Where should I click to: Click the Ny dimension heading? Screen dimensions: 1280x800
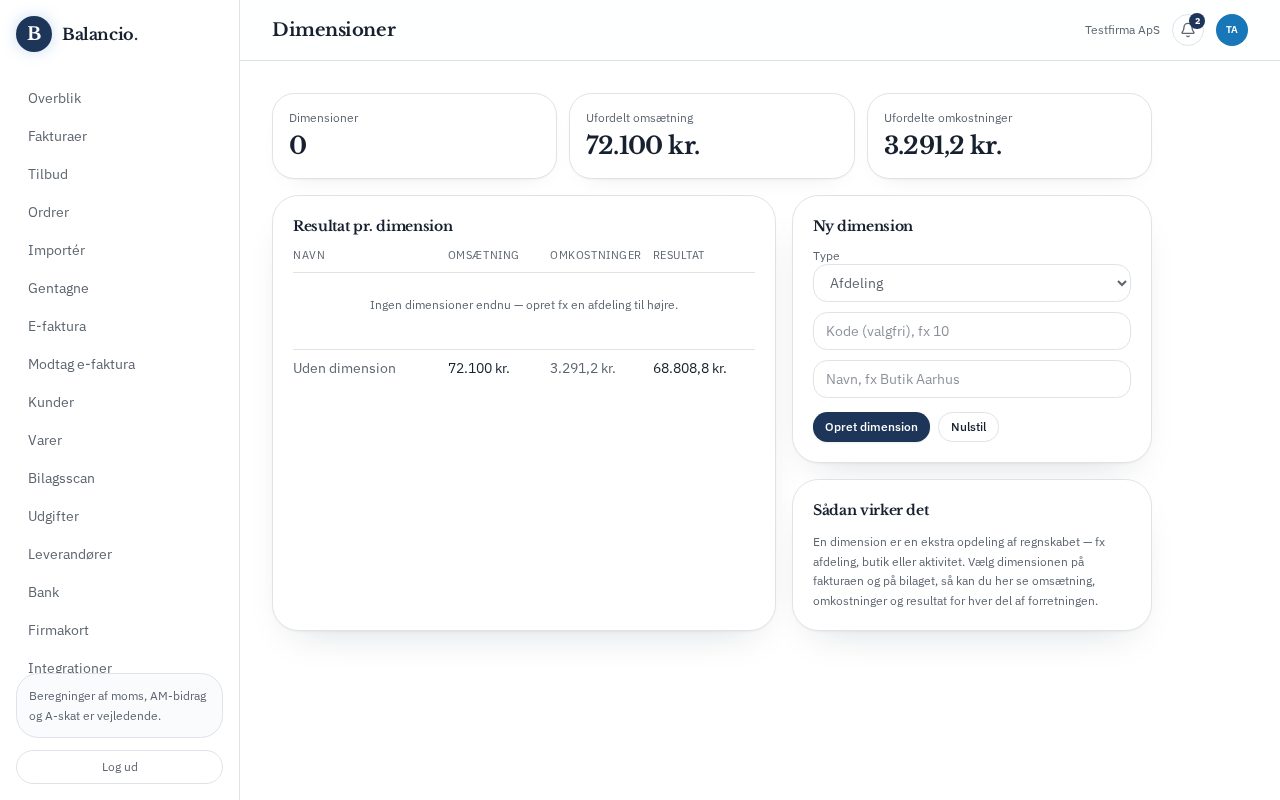pos(863,226)
